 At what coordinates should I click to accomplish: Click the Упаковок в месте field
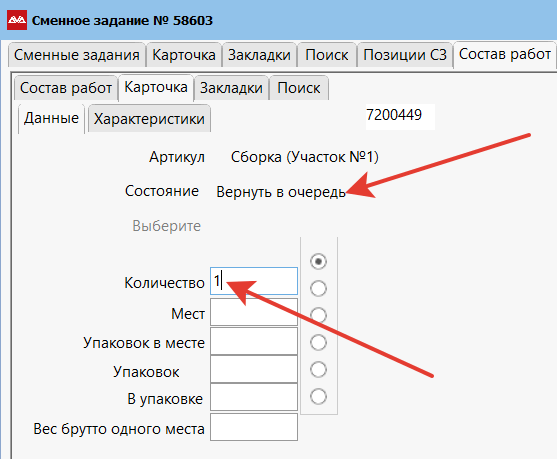[254, 341]
